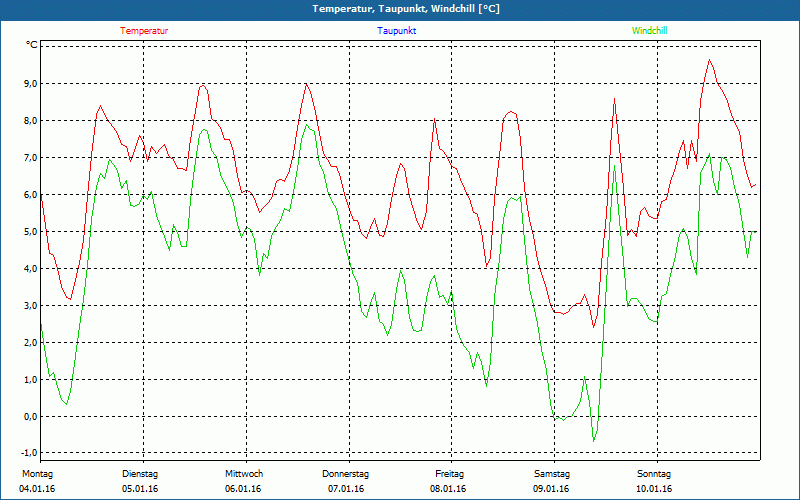Click the green Windchill legend label
This screenshot has height=500, width=800.
(x=649, y=31)
